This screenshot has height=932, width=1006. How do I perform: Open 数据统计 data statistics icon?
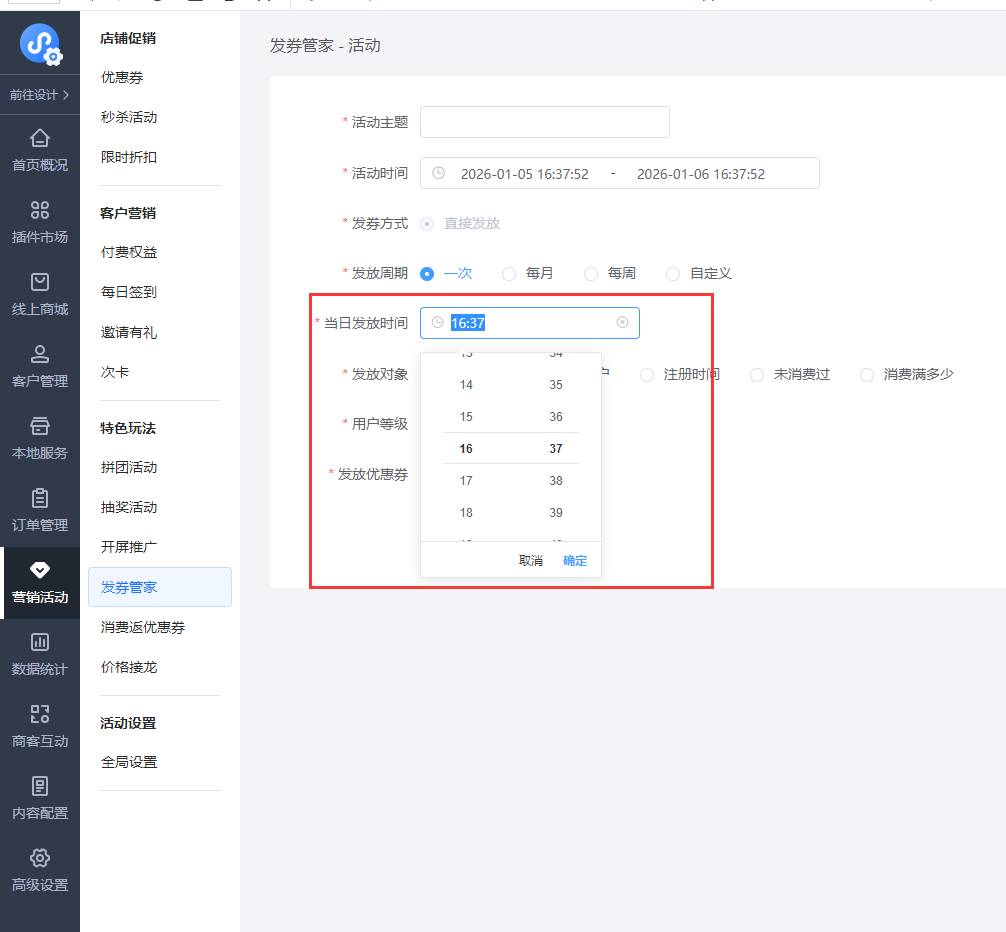(40, 642)
